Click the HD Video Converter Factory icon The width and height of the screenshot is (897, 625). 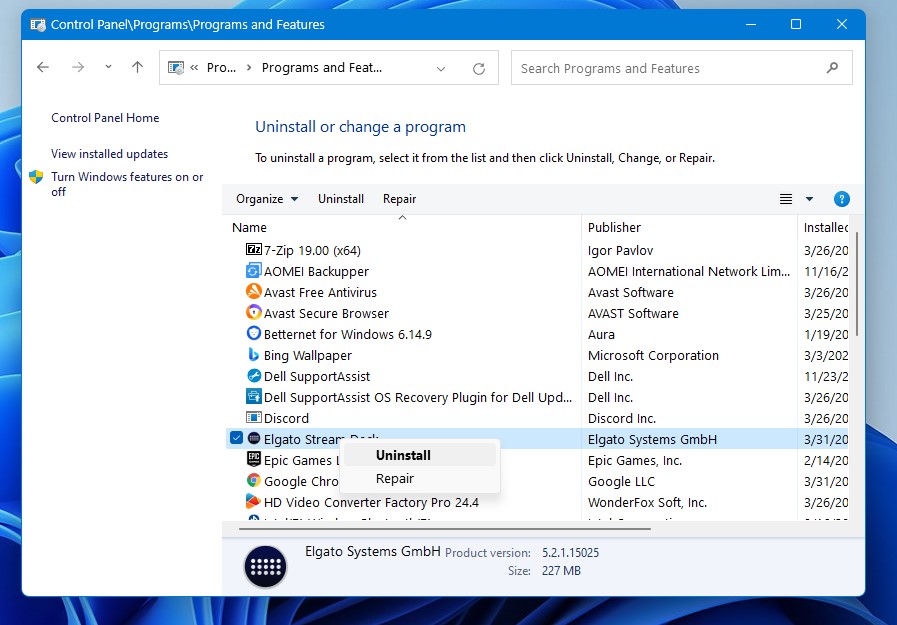click(x=253, y=501)
